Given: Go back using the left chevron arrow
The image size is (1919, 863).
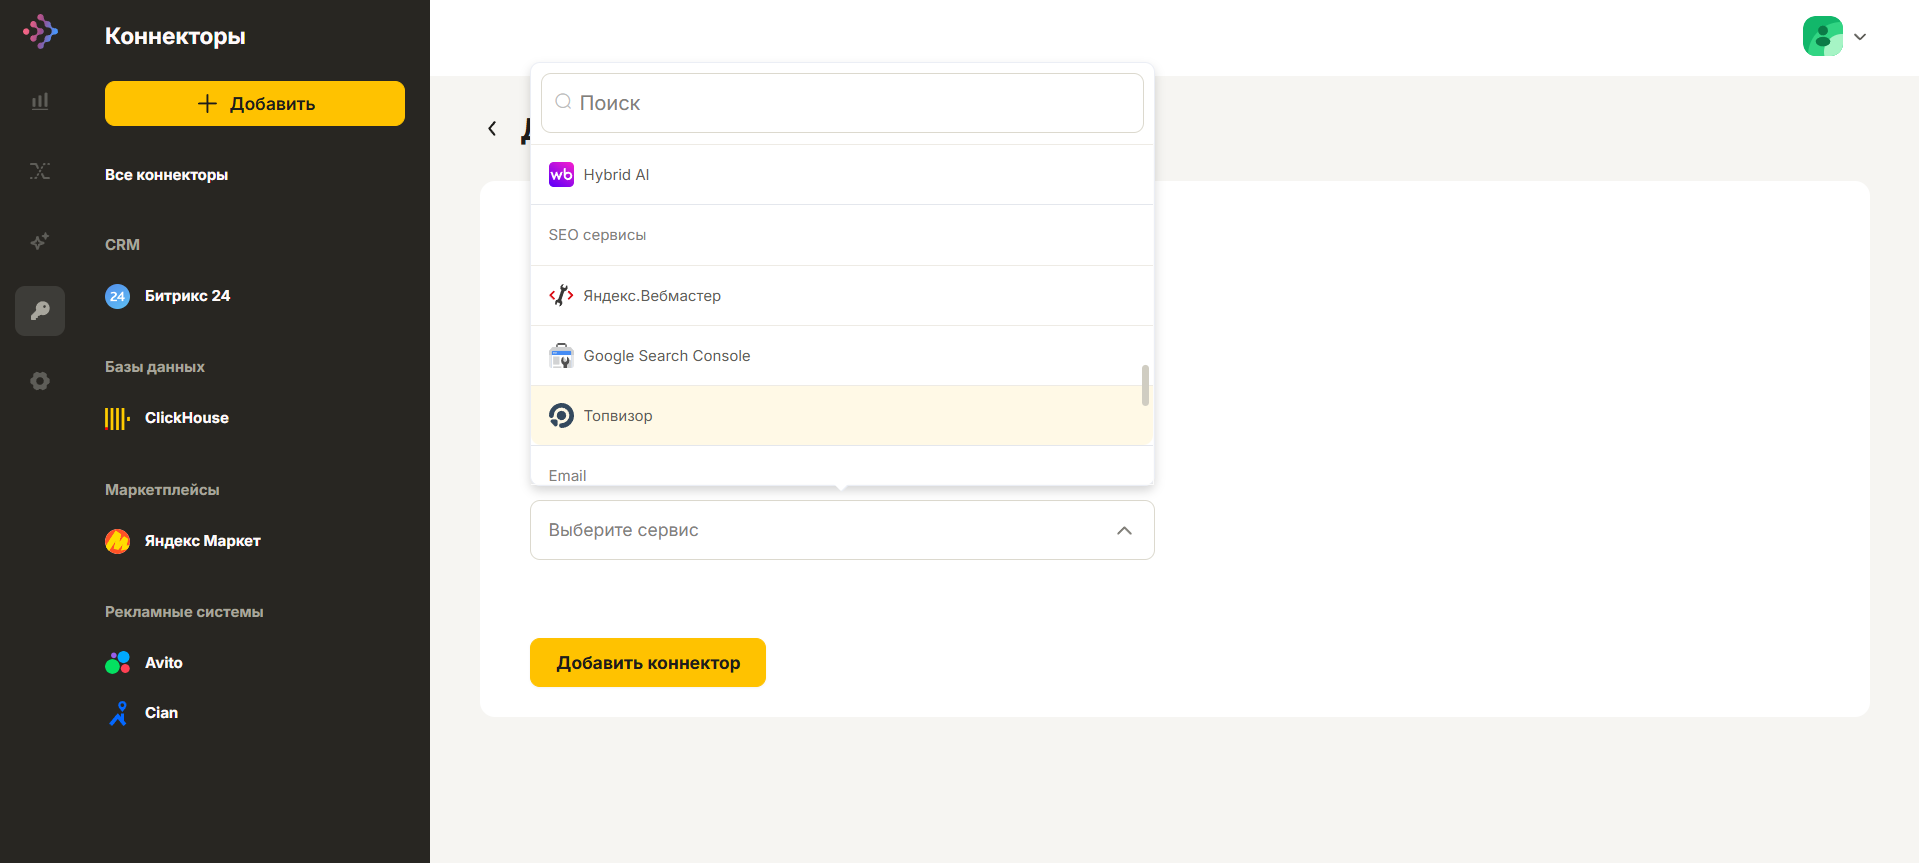Looking at the screenshot, I should click(x=492, y=128).
